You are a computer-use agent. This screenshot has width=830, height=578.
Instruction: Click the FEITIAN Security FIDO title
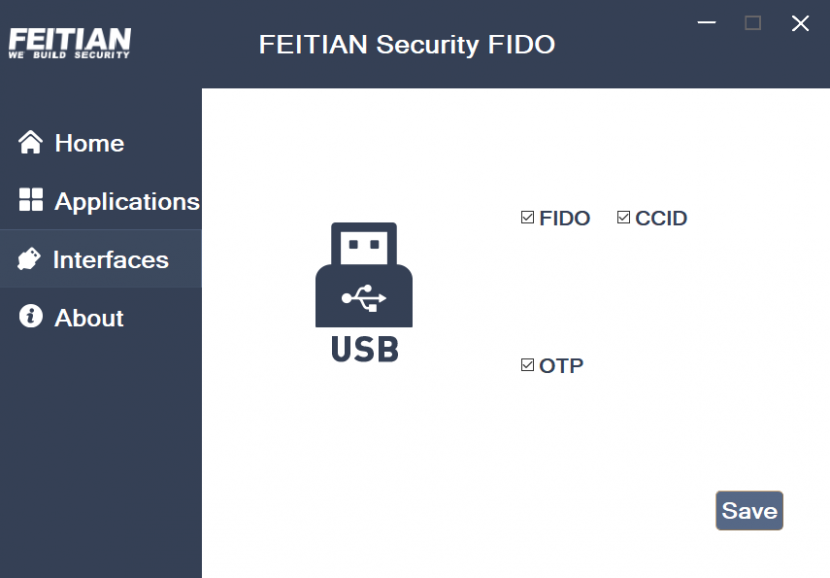[405, 45]
